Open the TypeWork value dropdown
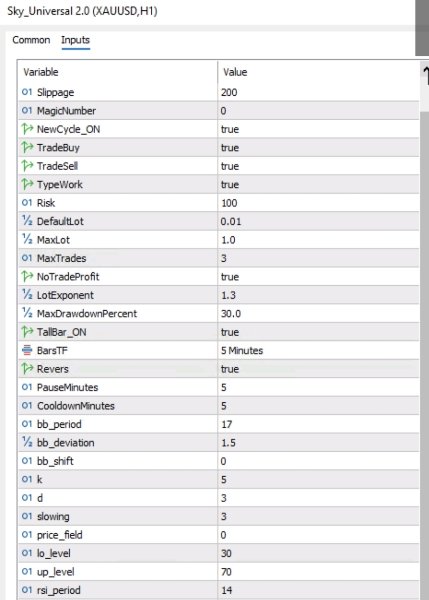429x600 pixels. 318,184
